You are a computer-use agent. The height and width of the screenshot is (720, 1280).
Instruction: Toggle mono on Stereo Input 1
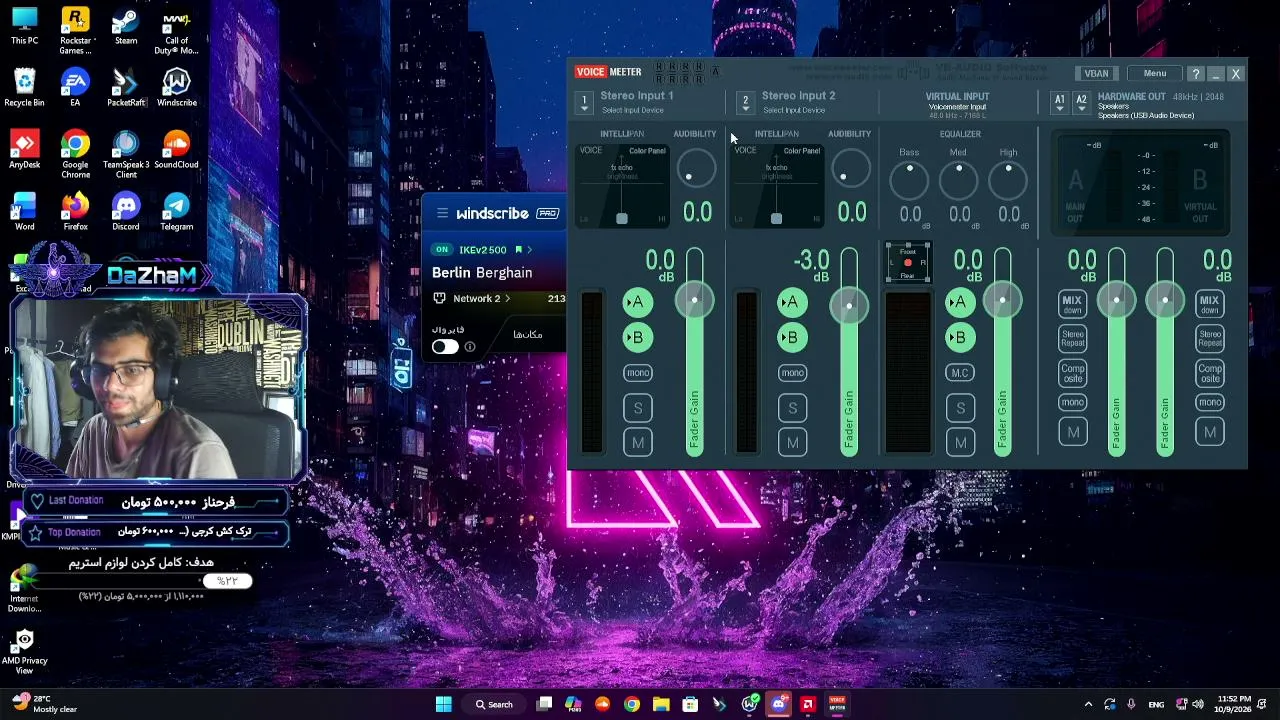coord(638,373)
